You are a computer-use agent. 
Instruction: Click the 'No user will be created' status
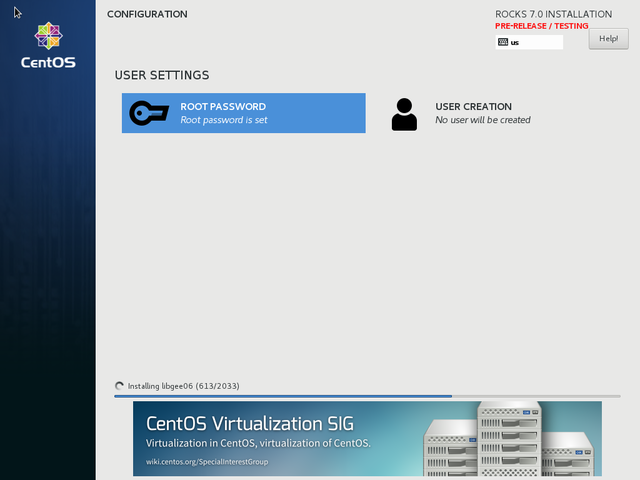483,120
